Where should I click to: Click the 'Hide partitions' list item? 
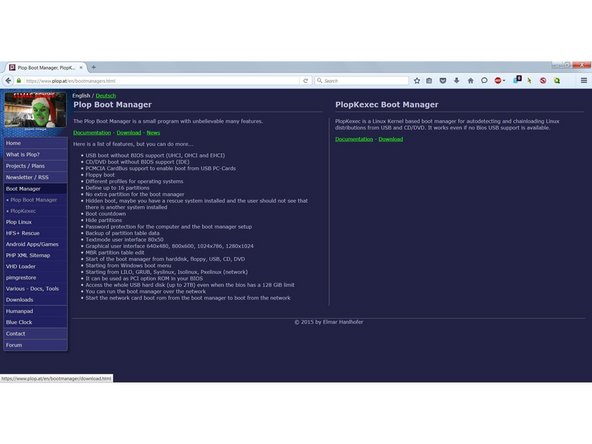(x=103, y=220)
